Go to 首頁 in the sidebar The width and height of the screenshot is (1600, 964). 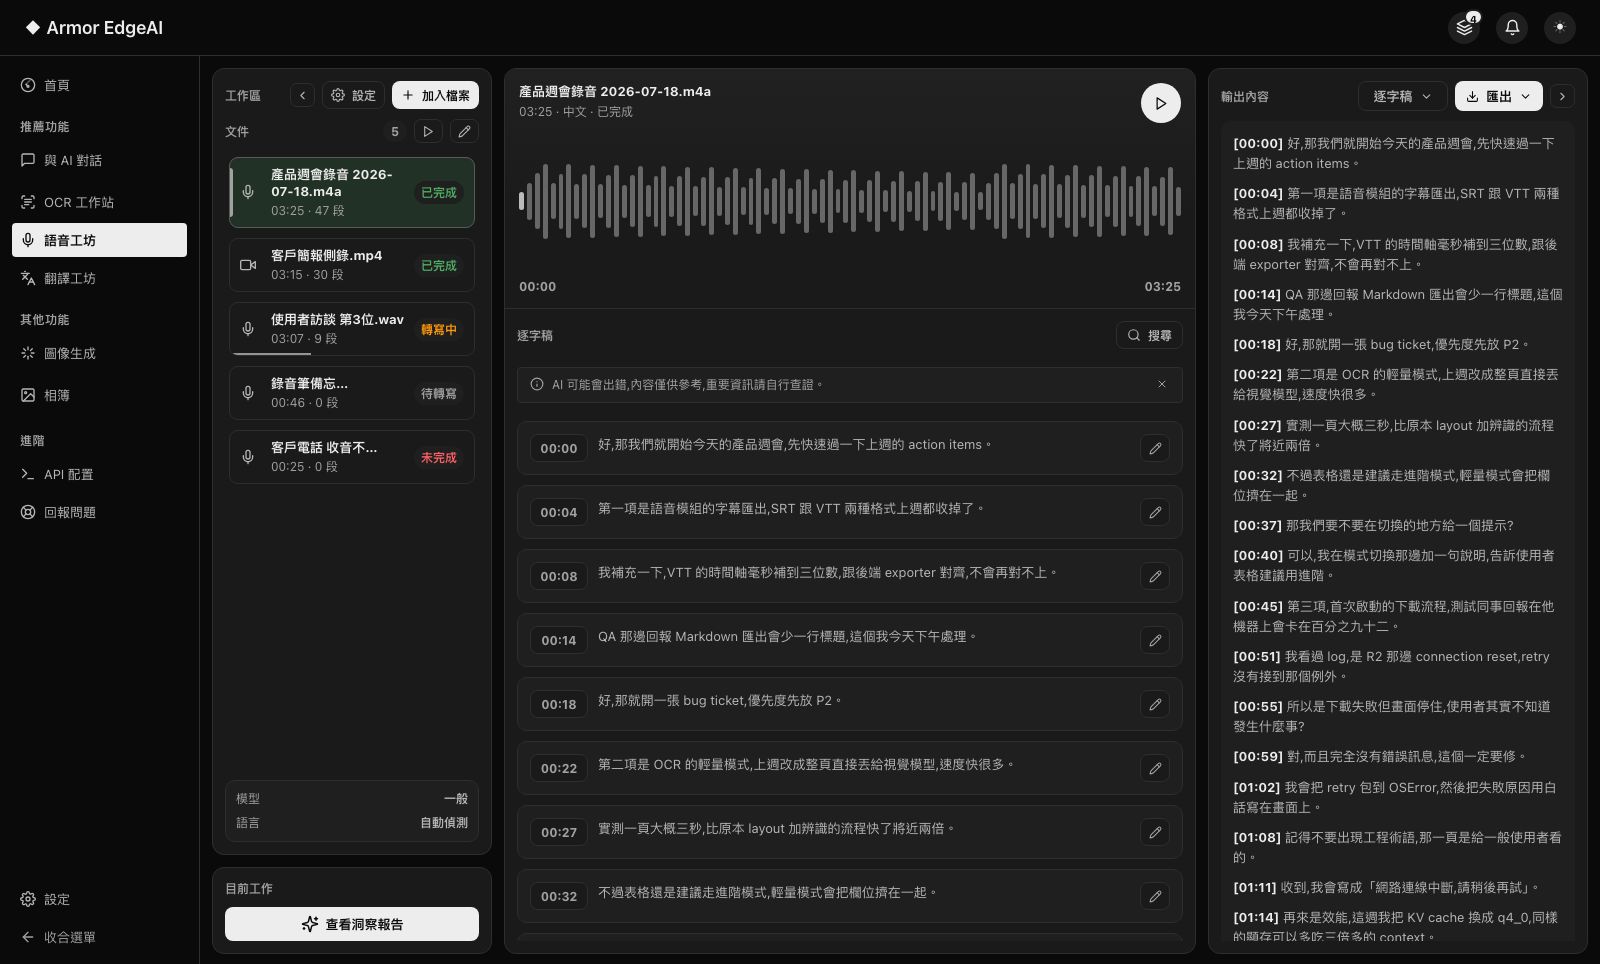coord(99,85)
